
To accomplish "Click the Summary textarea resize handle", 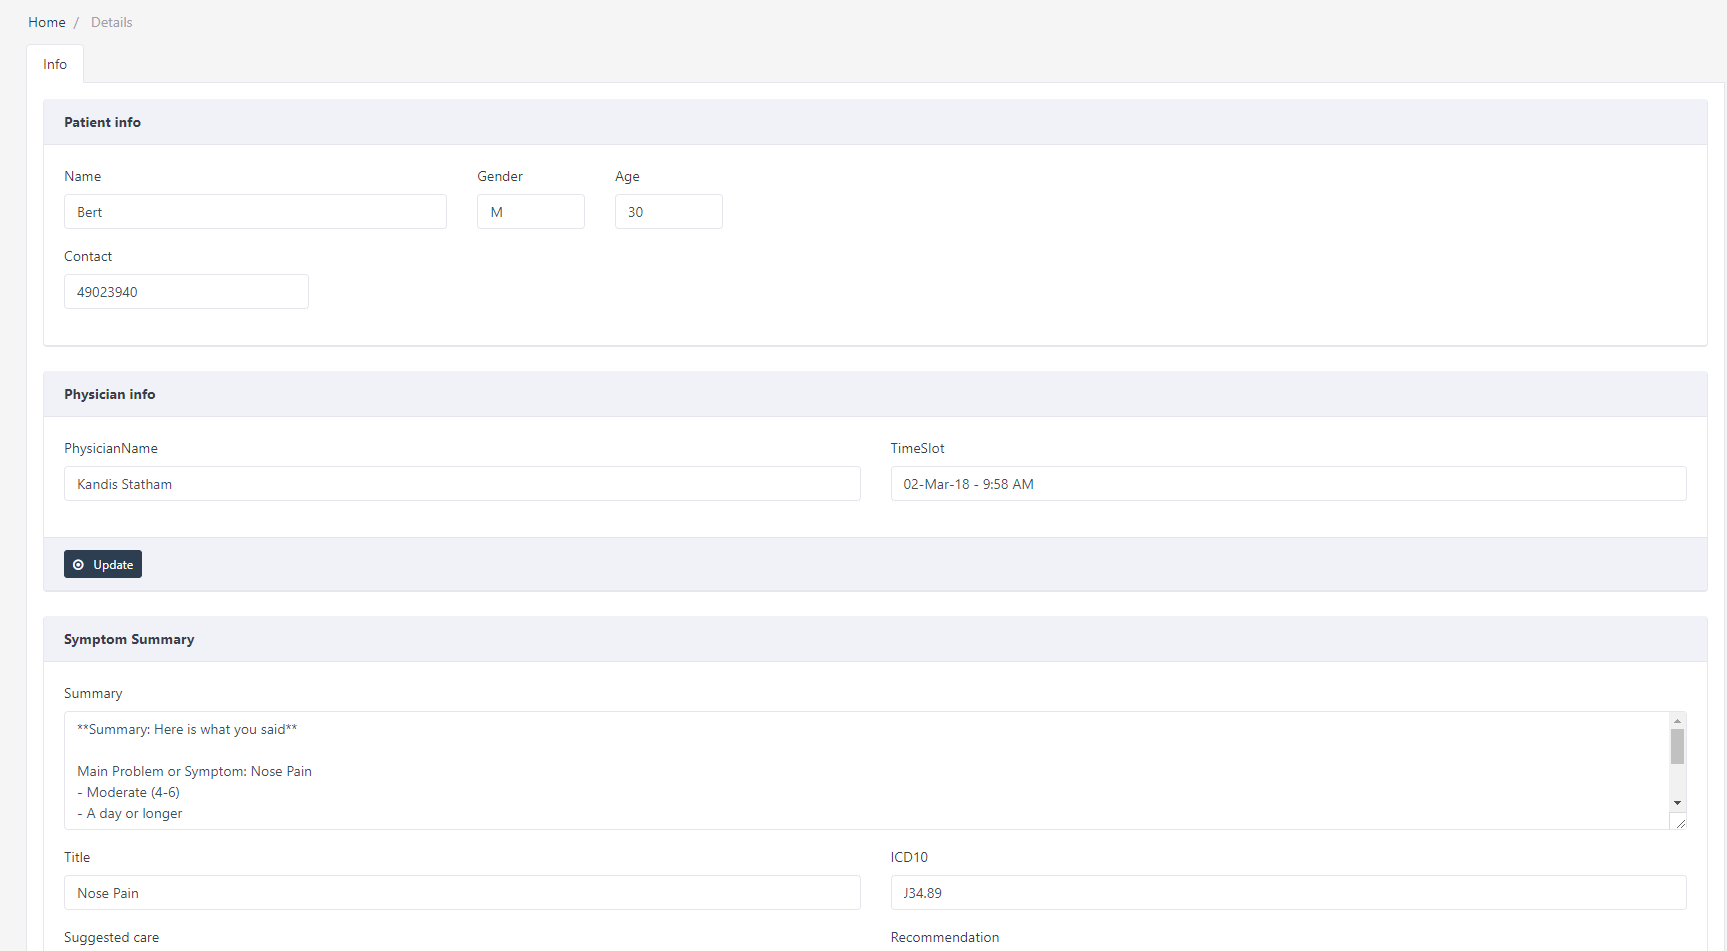I will [1680, 823].
